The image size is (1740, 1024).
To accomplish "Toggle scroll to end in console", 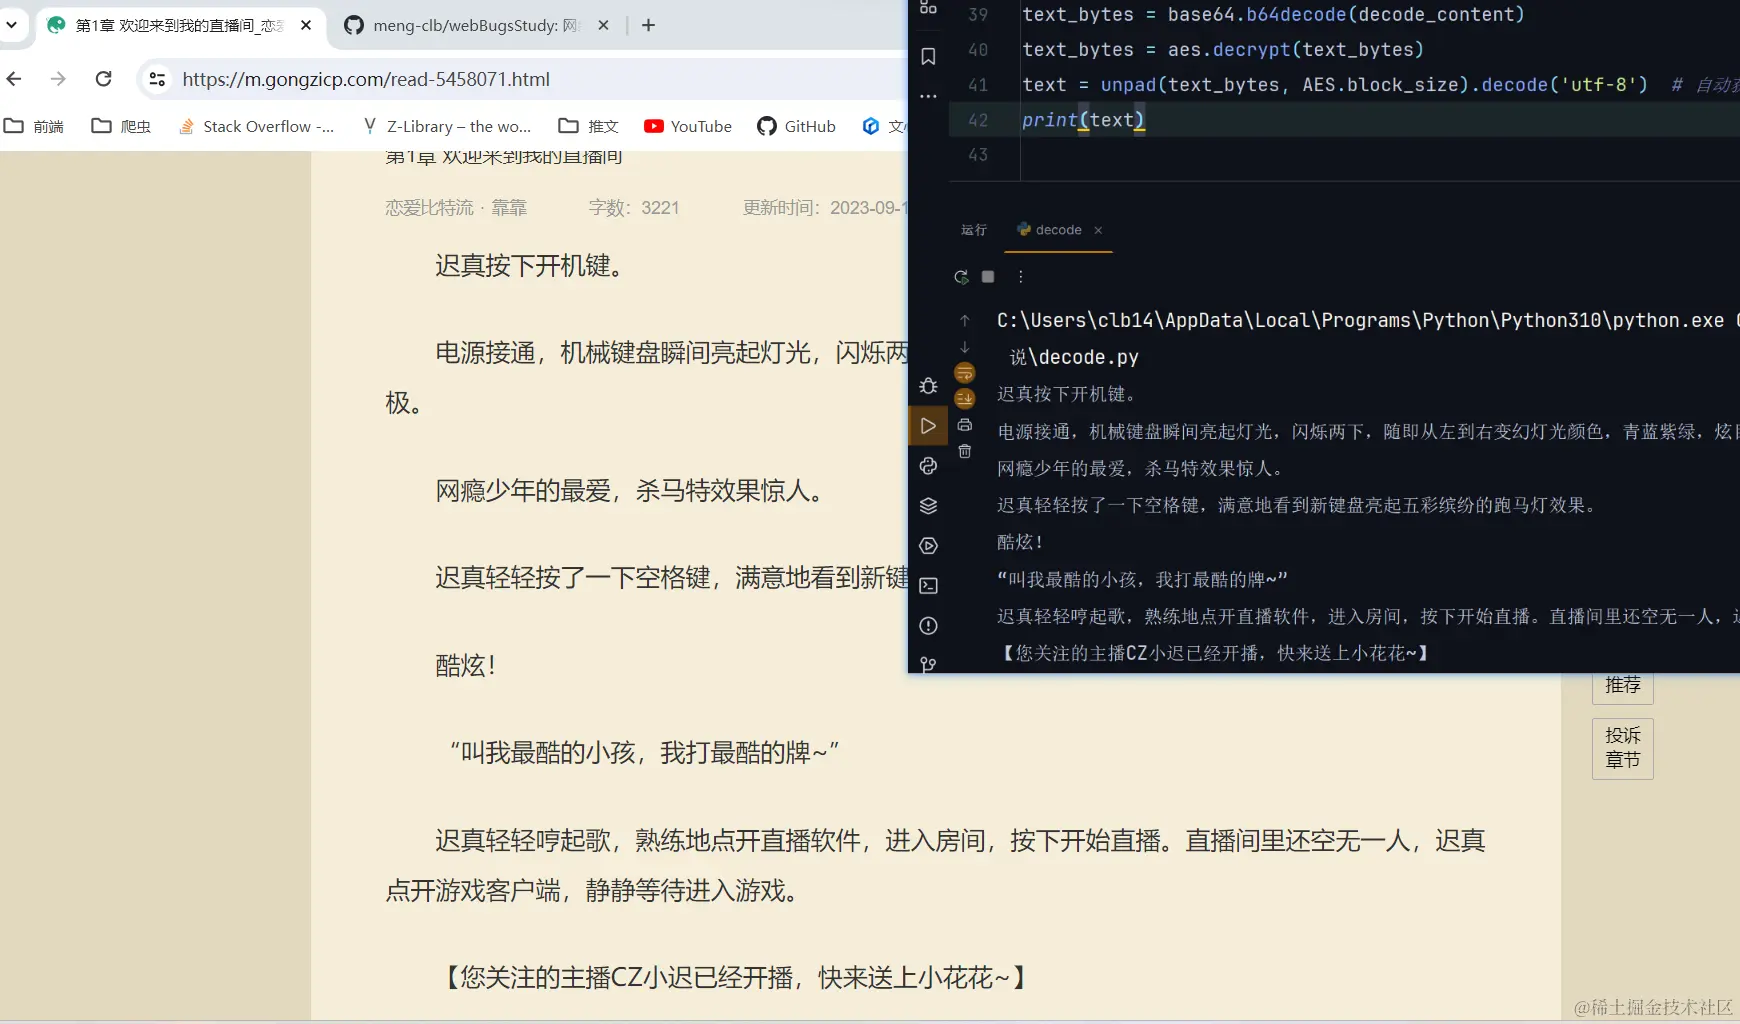I will coord(964,397).
